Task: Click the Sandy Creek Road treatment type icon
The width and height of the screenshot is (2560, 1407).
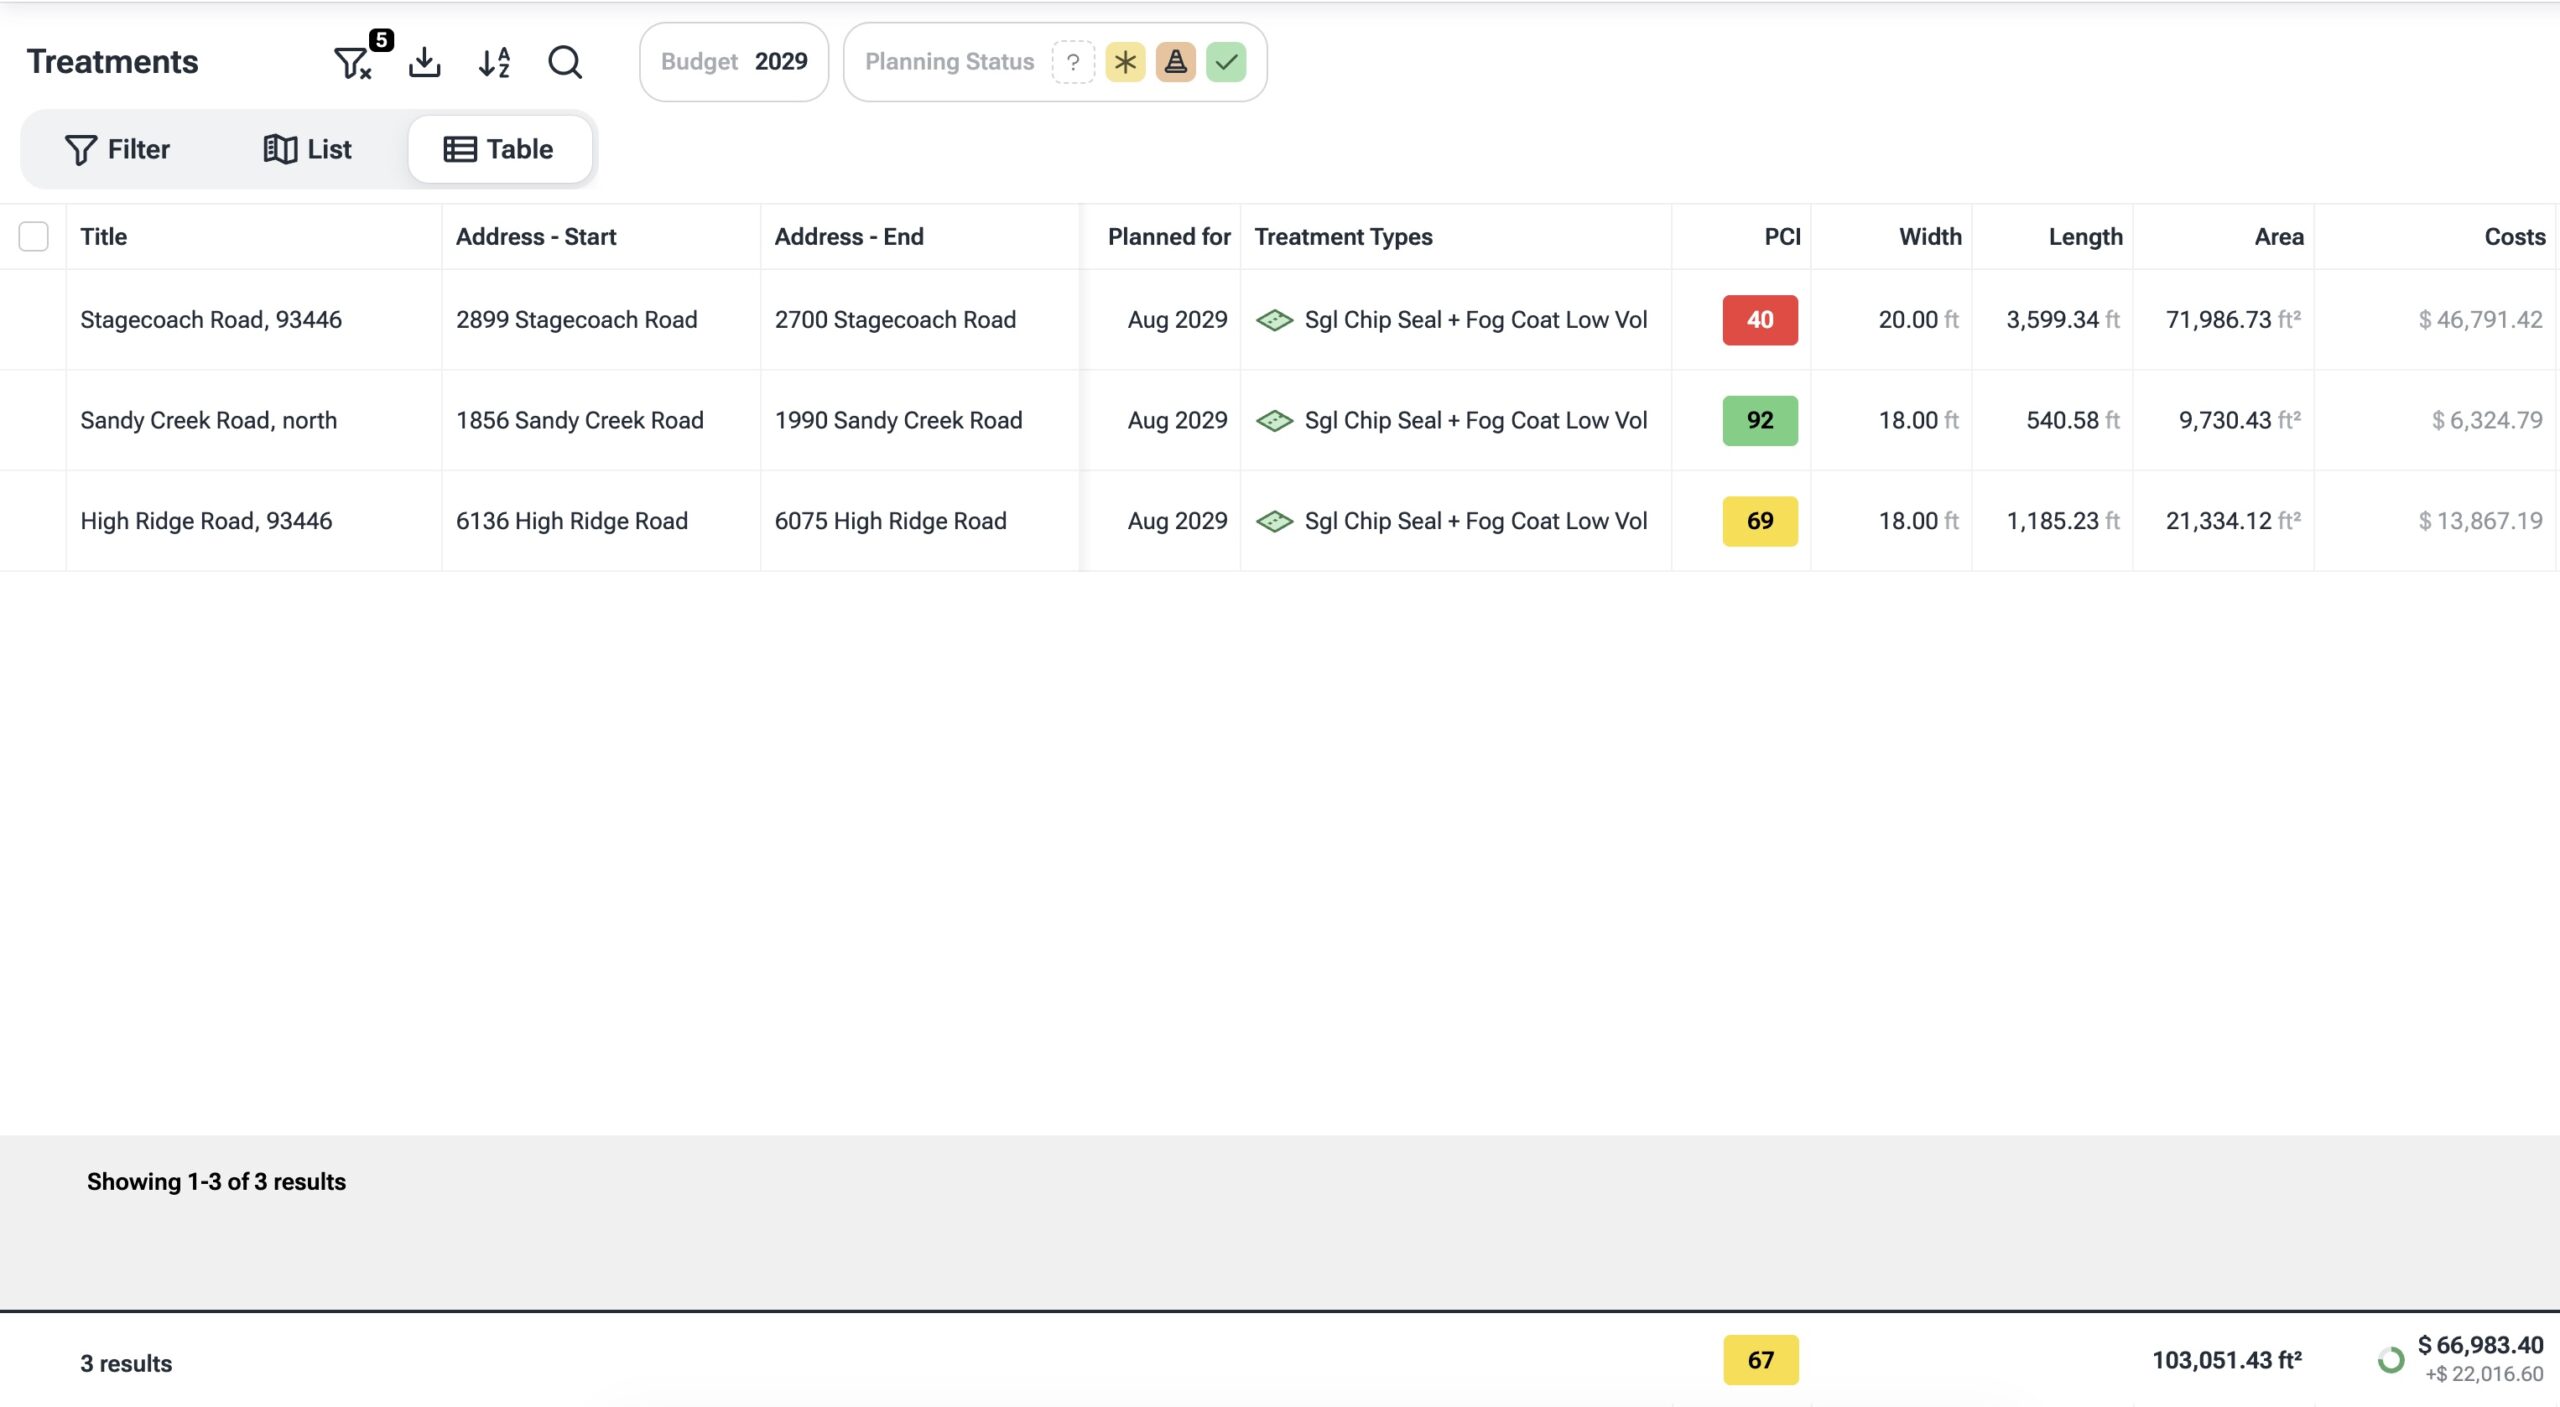Action: 1274,421
